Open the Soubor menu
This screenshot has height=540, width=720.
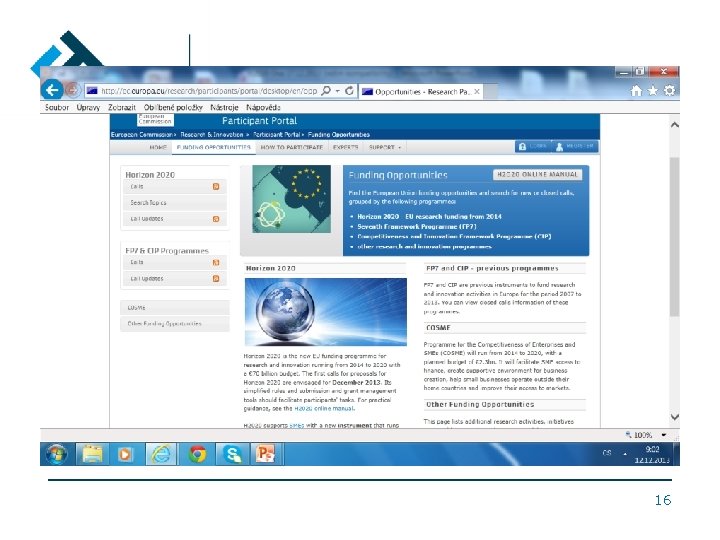point(57,107)
